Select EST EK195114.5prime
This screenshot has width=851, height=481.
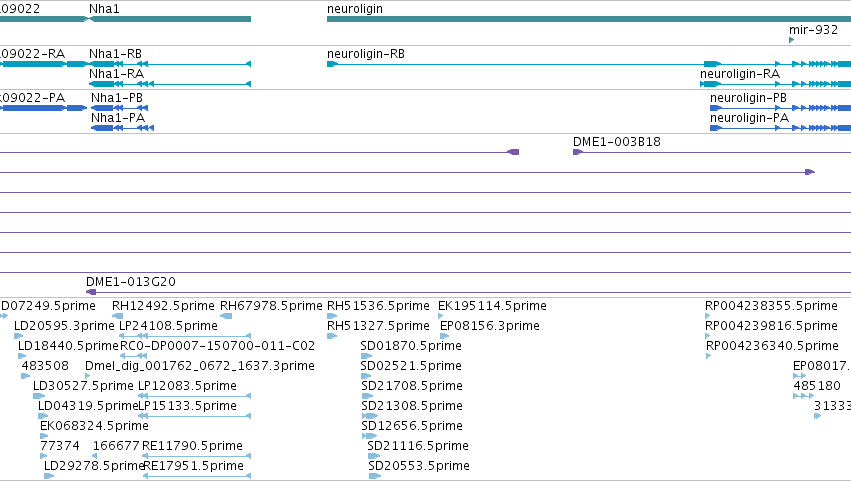pos(492,306)
